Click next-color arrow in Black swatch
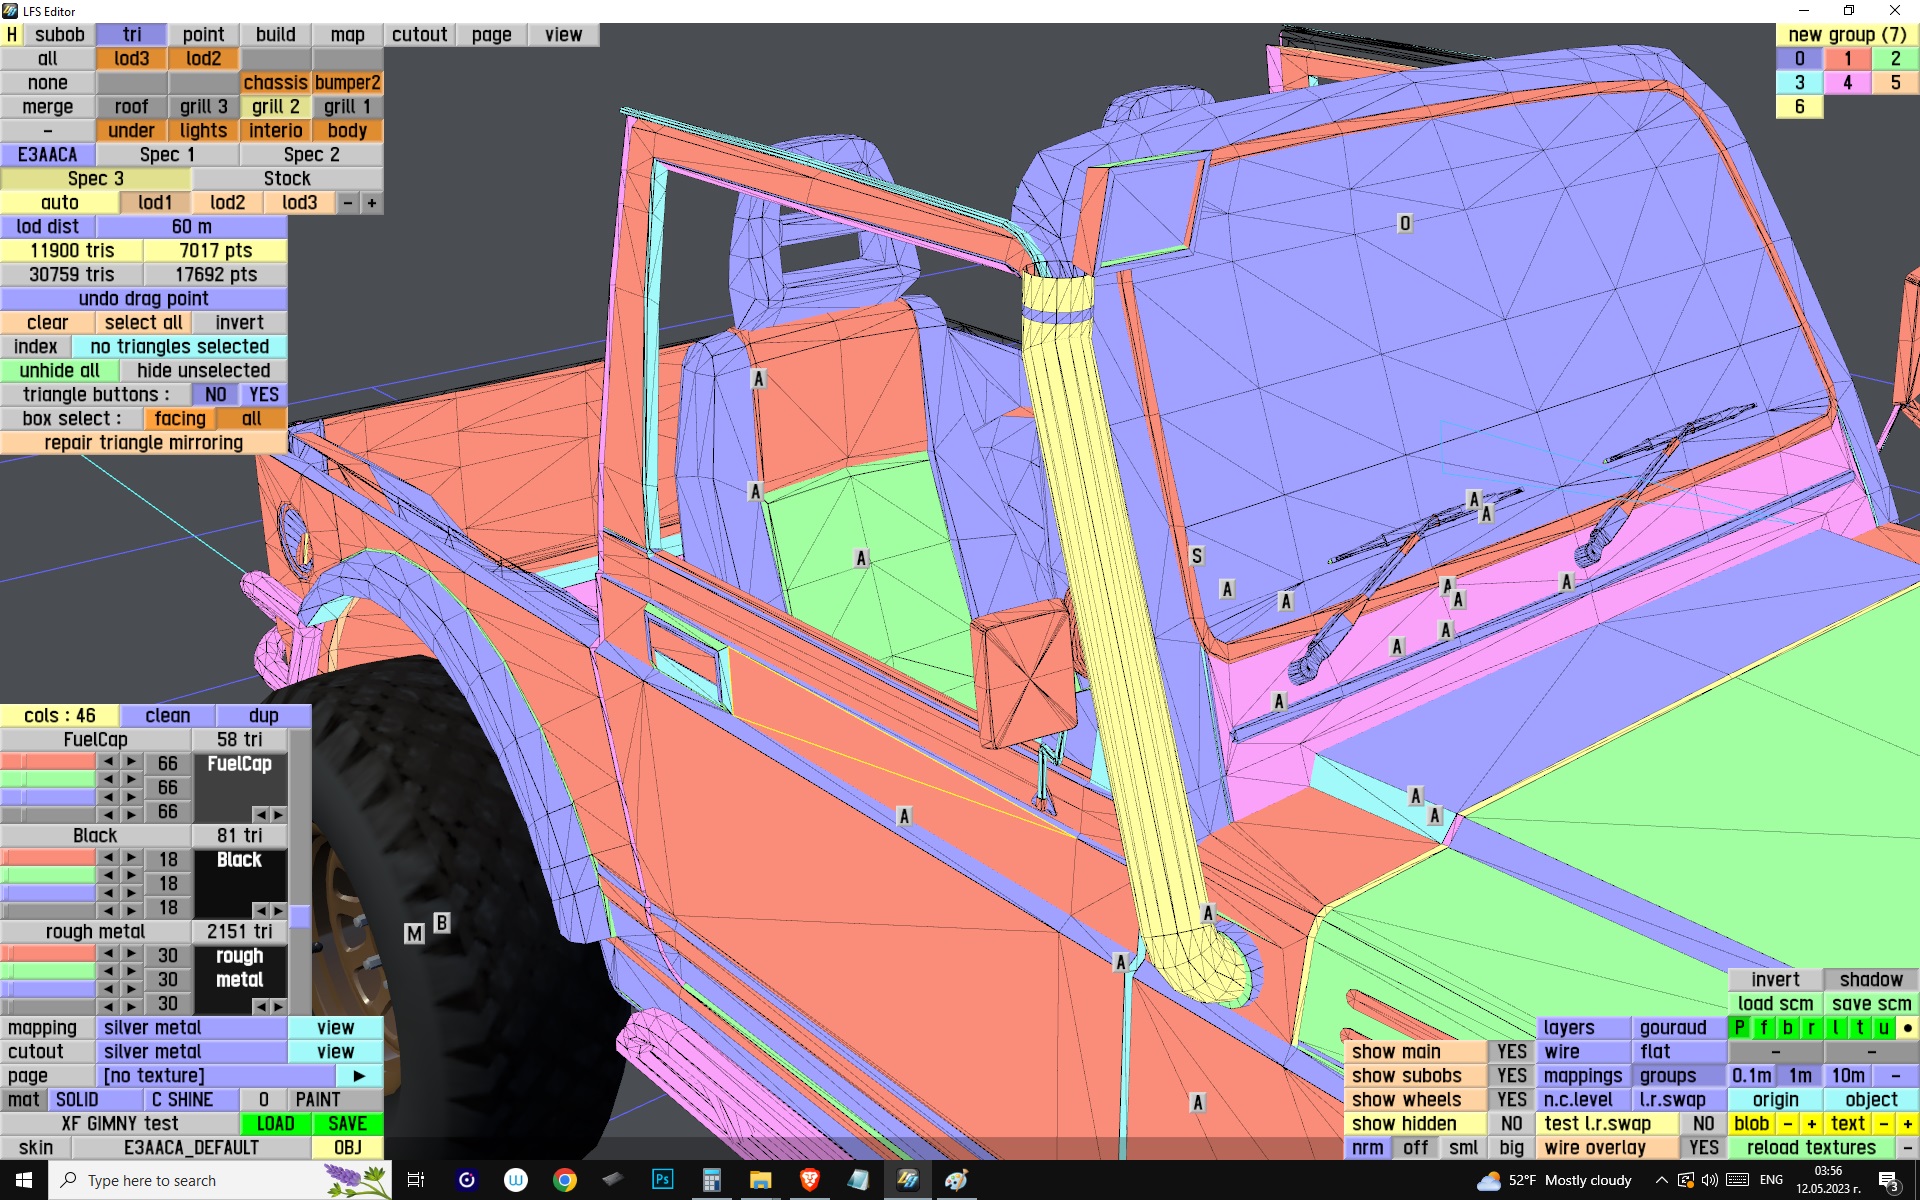Viewport: 1920px width, 1200px height. coord(279,910)
